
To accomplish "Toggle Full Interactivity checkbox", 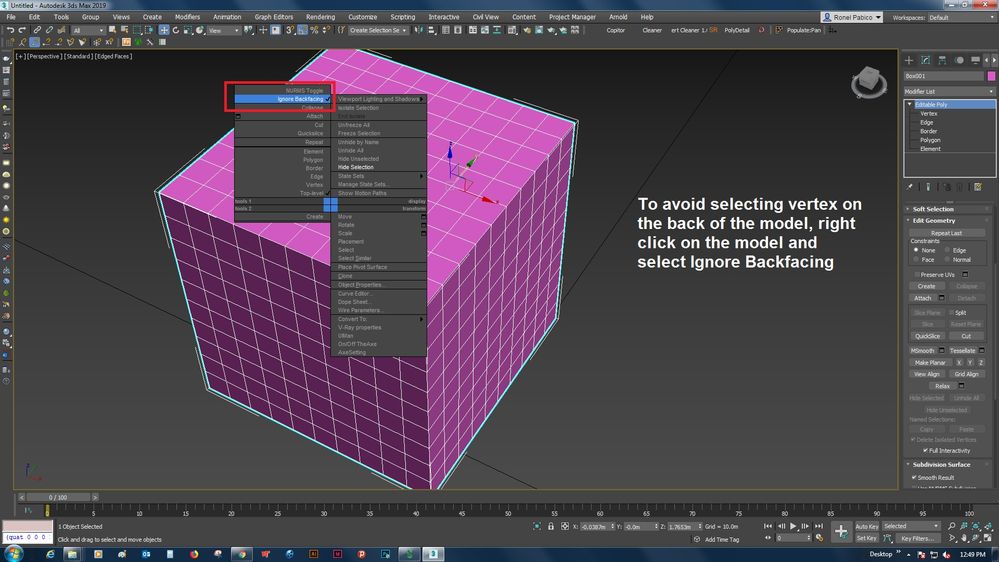I will tap(925, 450).
